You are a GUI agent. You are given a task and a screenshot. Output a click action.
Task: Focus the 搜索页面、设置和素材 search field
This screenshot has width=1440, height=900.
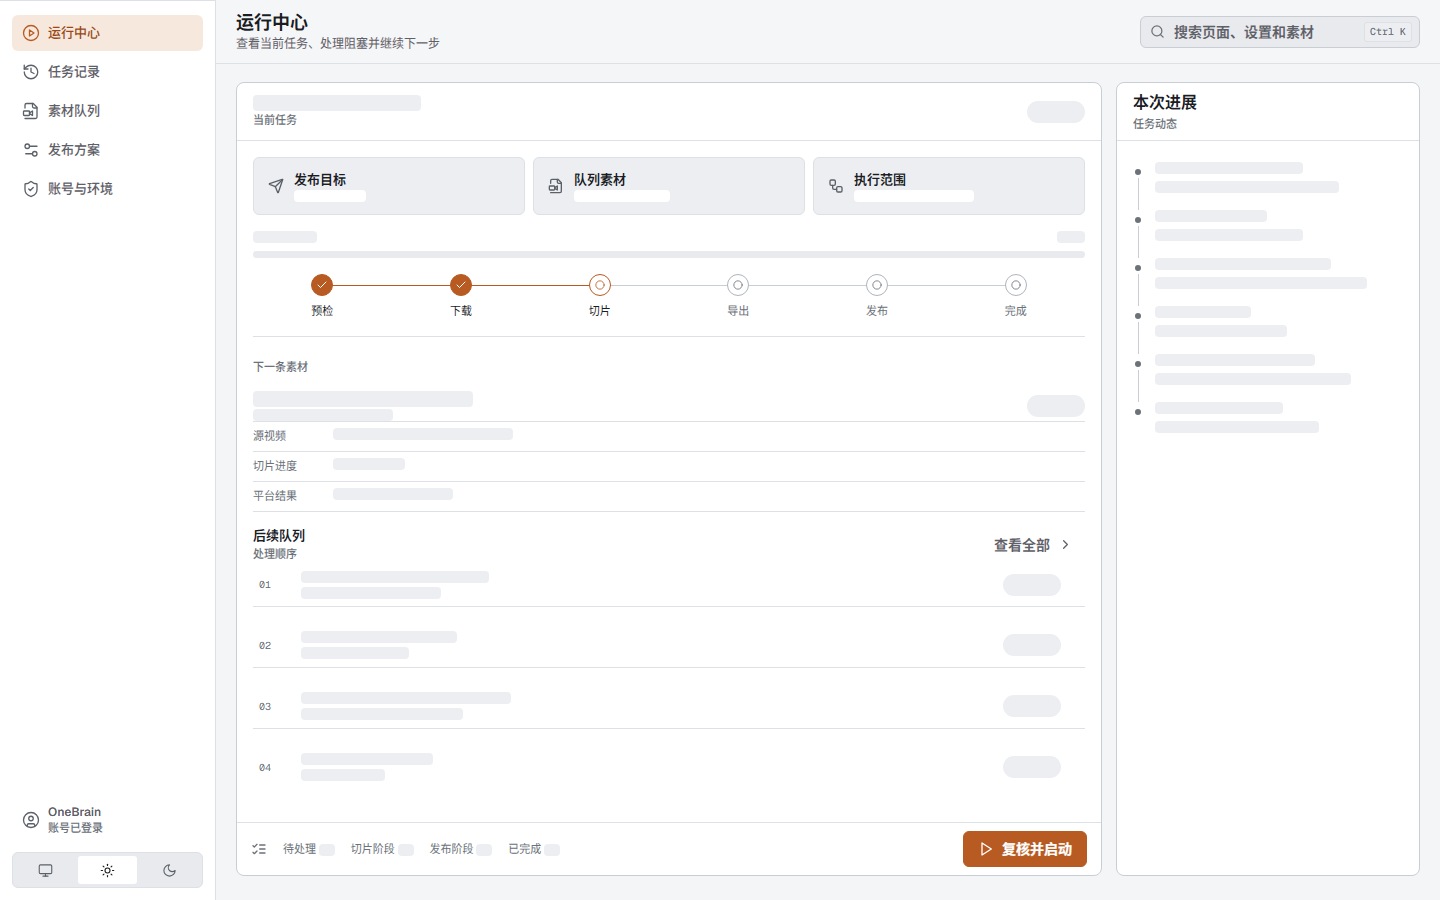1279,32
